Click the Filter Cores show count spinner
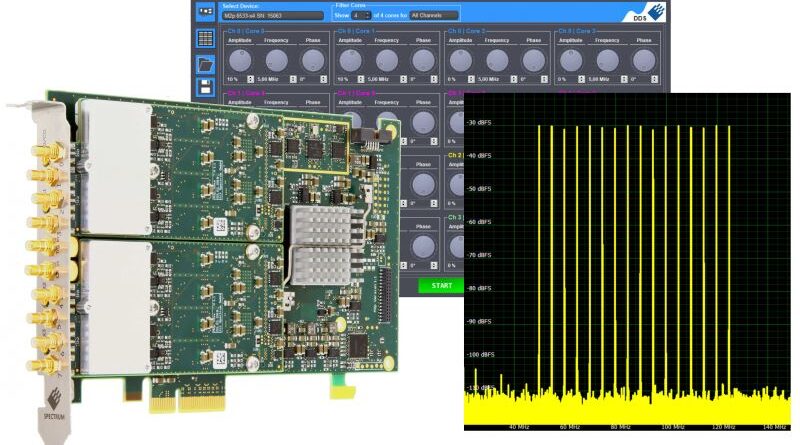This screenshot has height=445, width=800. [x=363, y=16]
